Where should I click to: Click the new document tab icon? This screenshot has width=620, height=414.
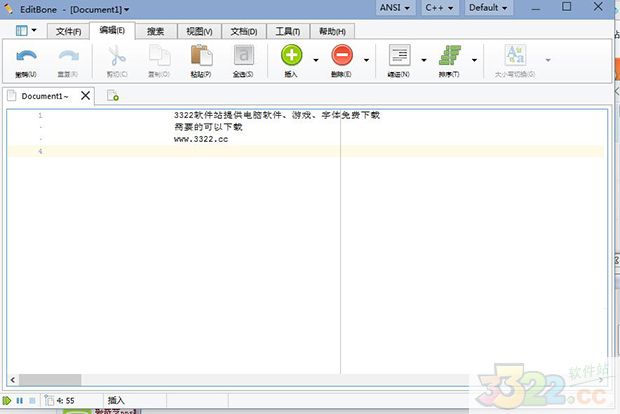pyautogui.click(x=113, y=96)
